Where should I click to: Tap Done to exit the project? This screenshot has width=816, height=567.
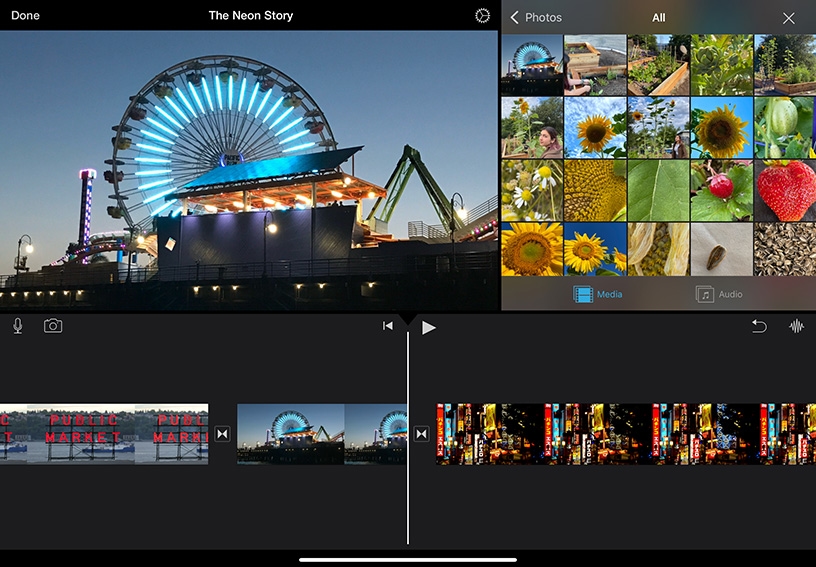click(x=25, y=16)
